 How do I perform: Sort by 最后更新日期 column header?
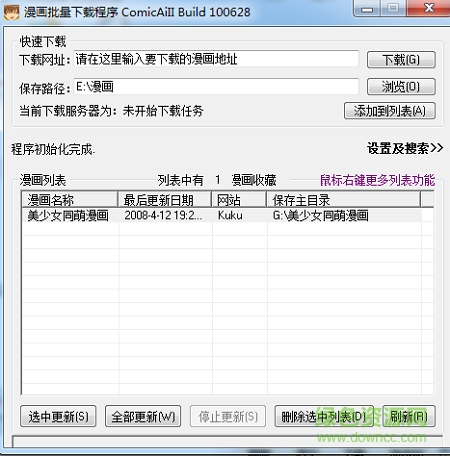pyautogui.click(x=165, y=200)
